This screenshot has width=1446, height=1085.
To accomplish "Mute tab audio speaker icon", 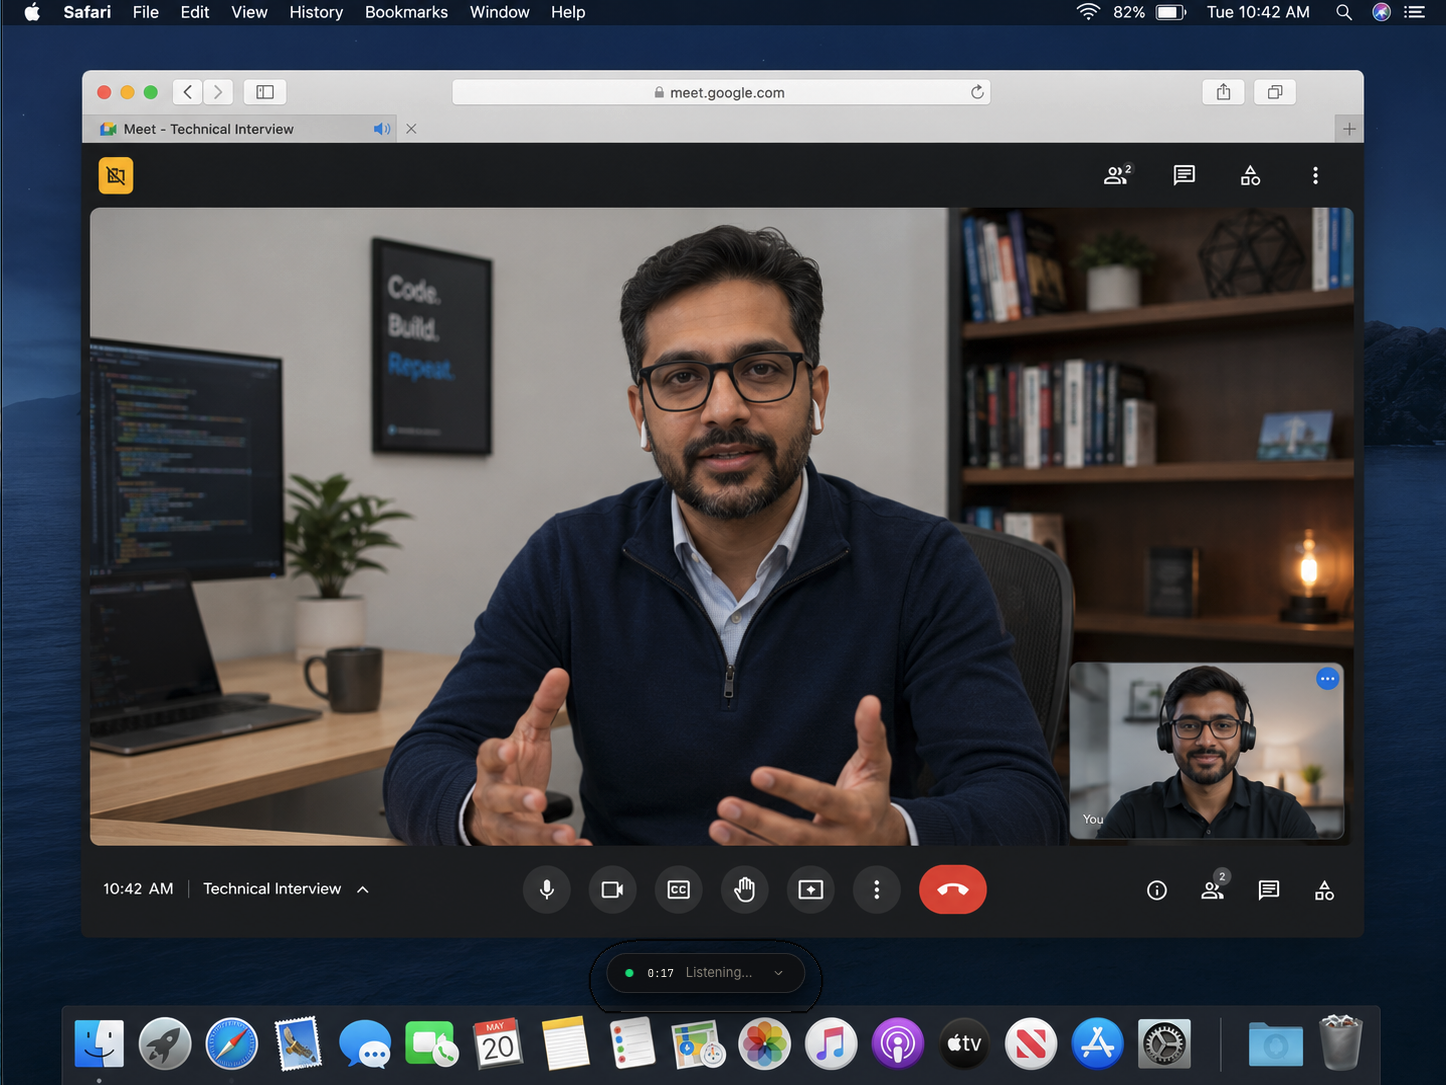I will (382, 129).
